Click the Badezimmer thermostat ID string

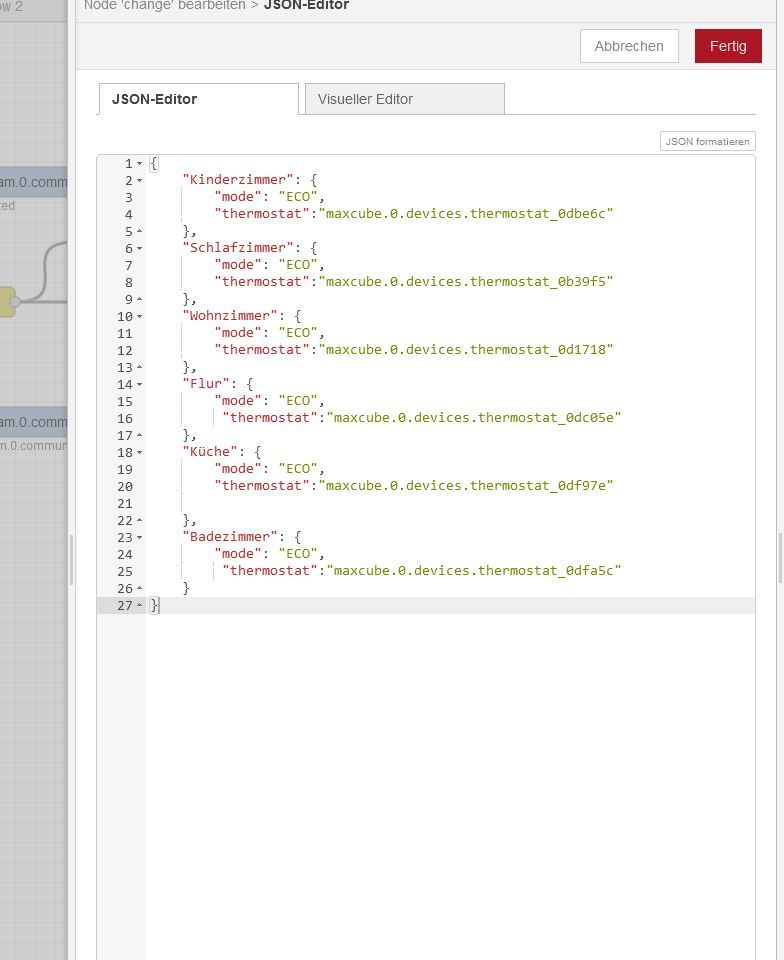[474, 571]
